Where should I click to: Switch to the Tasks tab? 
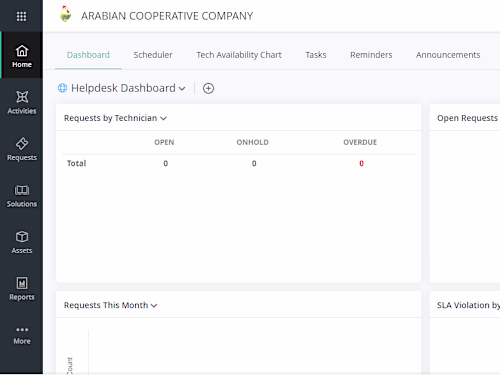click(x=316, y=55)
